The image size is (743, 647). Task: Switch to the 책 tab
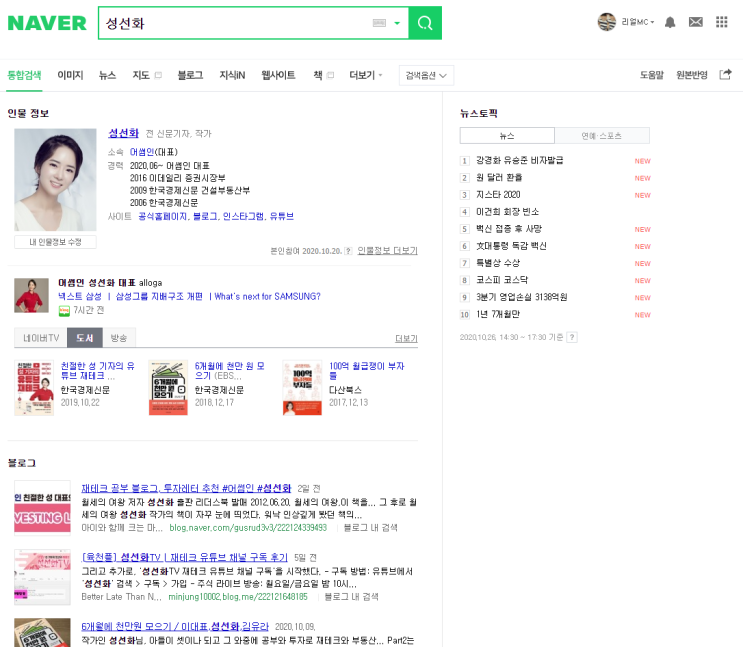317,75
